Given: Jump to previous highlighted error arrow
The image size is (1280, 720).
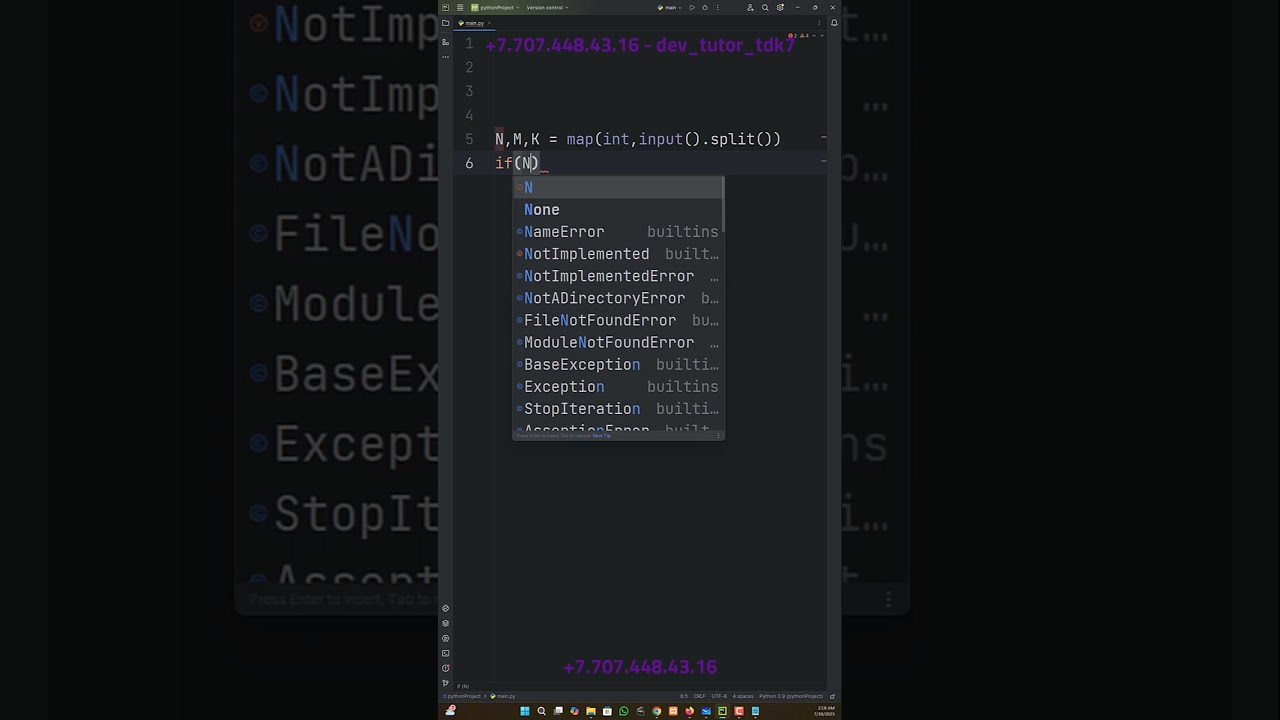Looking at the screenshot, I should pos(814,35).
